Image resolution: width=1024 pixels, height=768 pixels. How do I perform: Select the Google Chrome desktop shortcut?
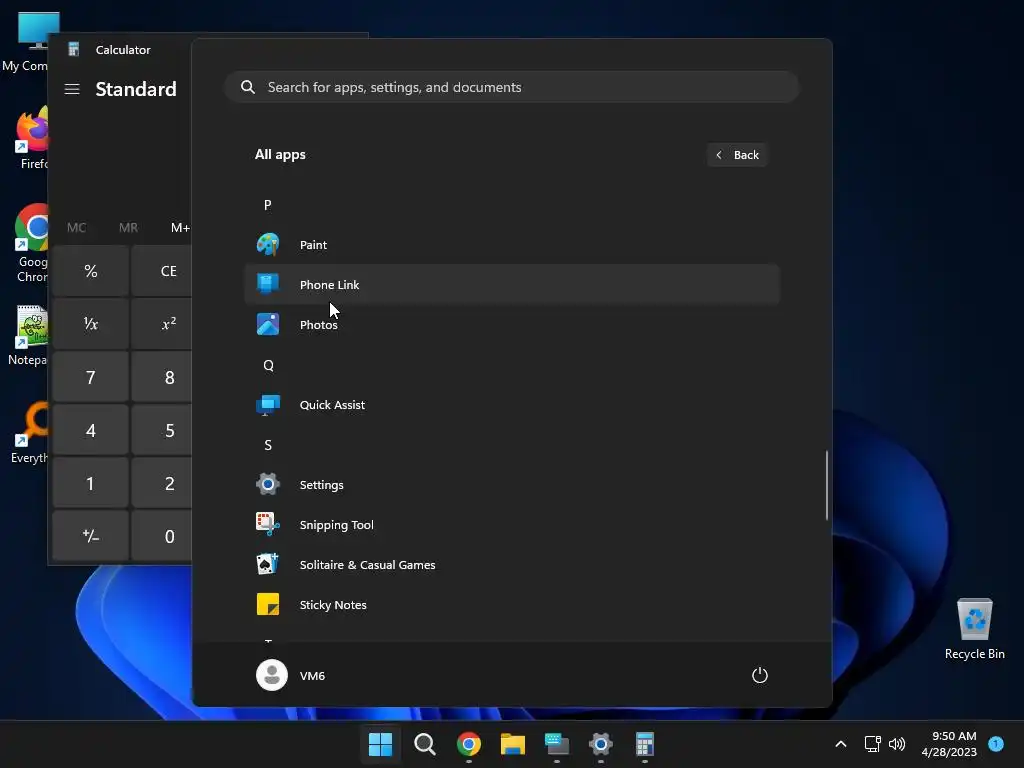(31, 244)
